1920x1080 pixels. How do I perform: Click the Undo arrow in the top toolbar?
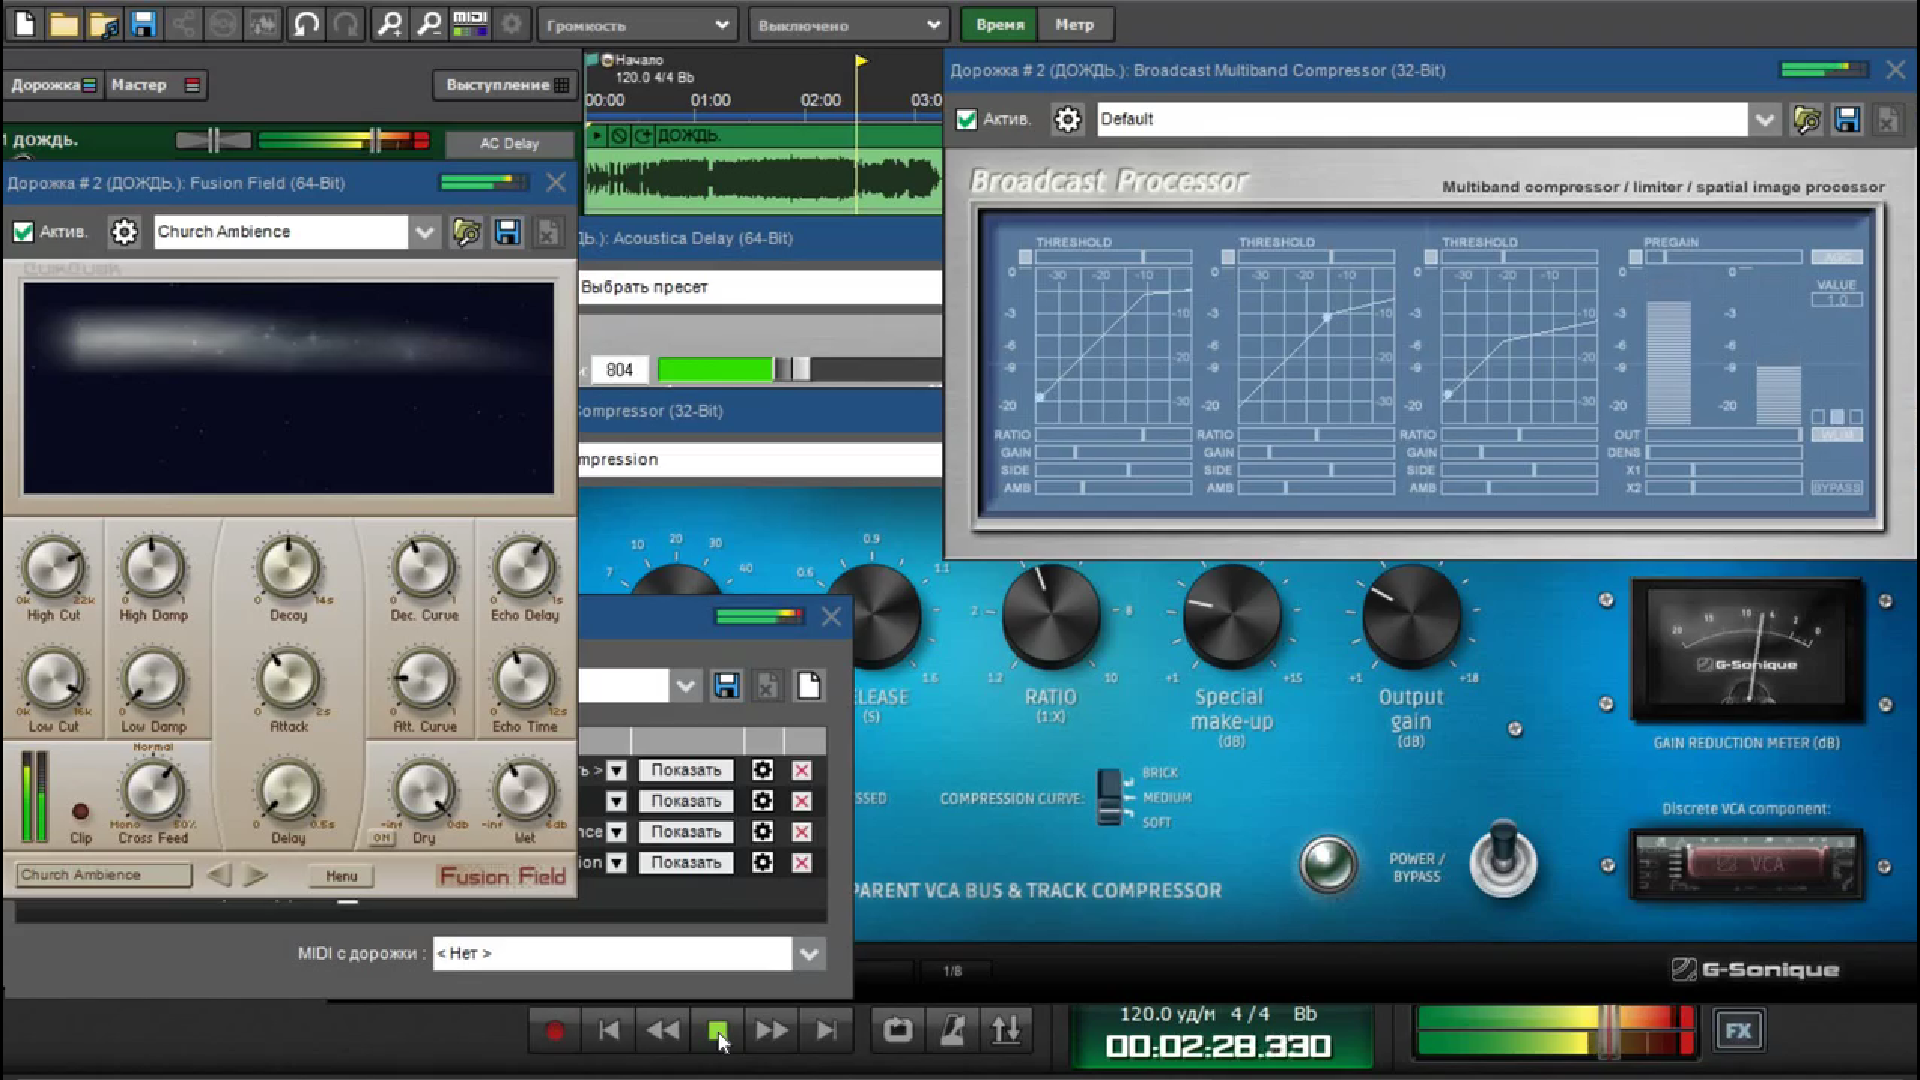tap(306, 24)
